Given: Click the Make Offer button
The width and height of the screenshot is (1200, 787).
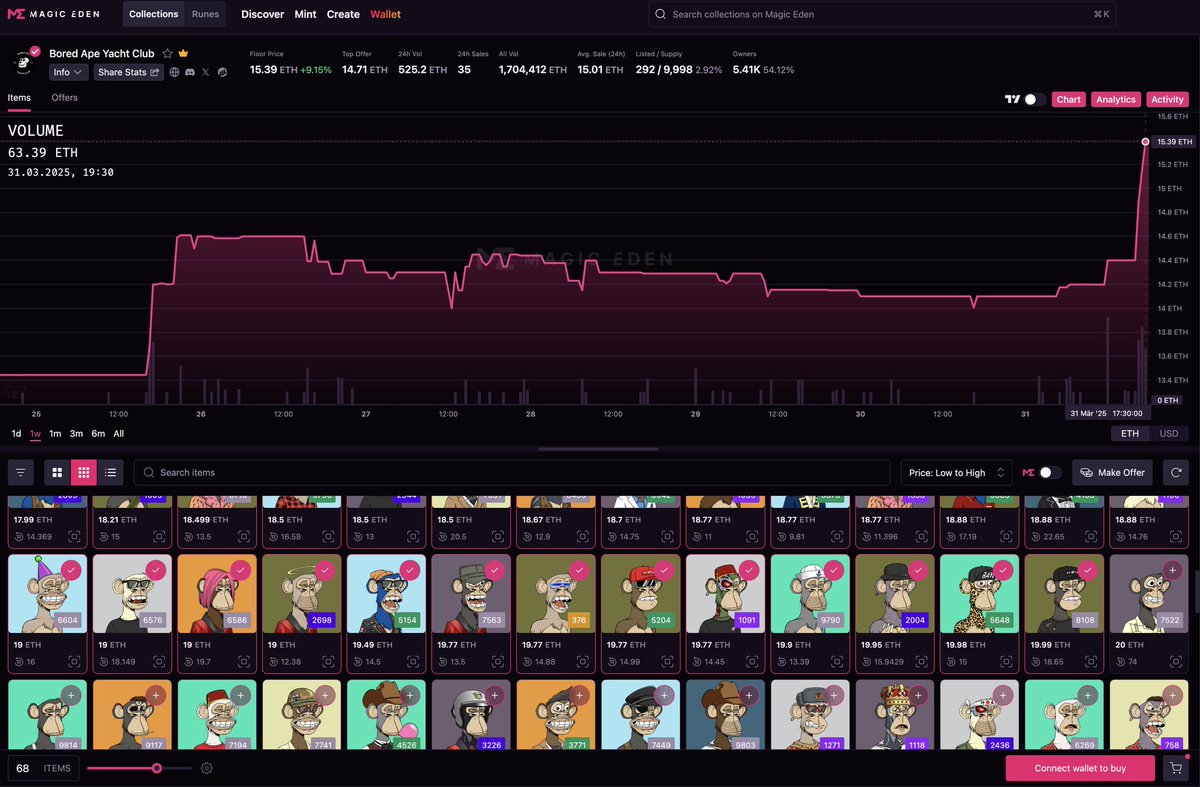Looking at the screenshot, I should point(1113,472).
